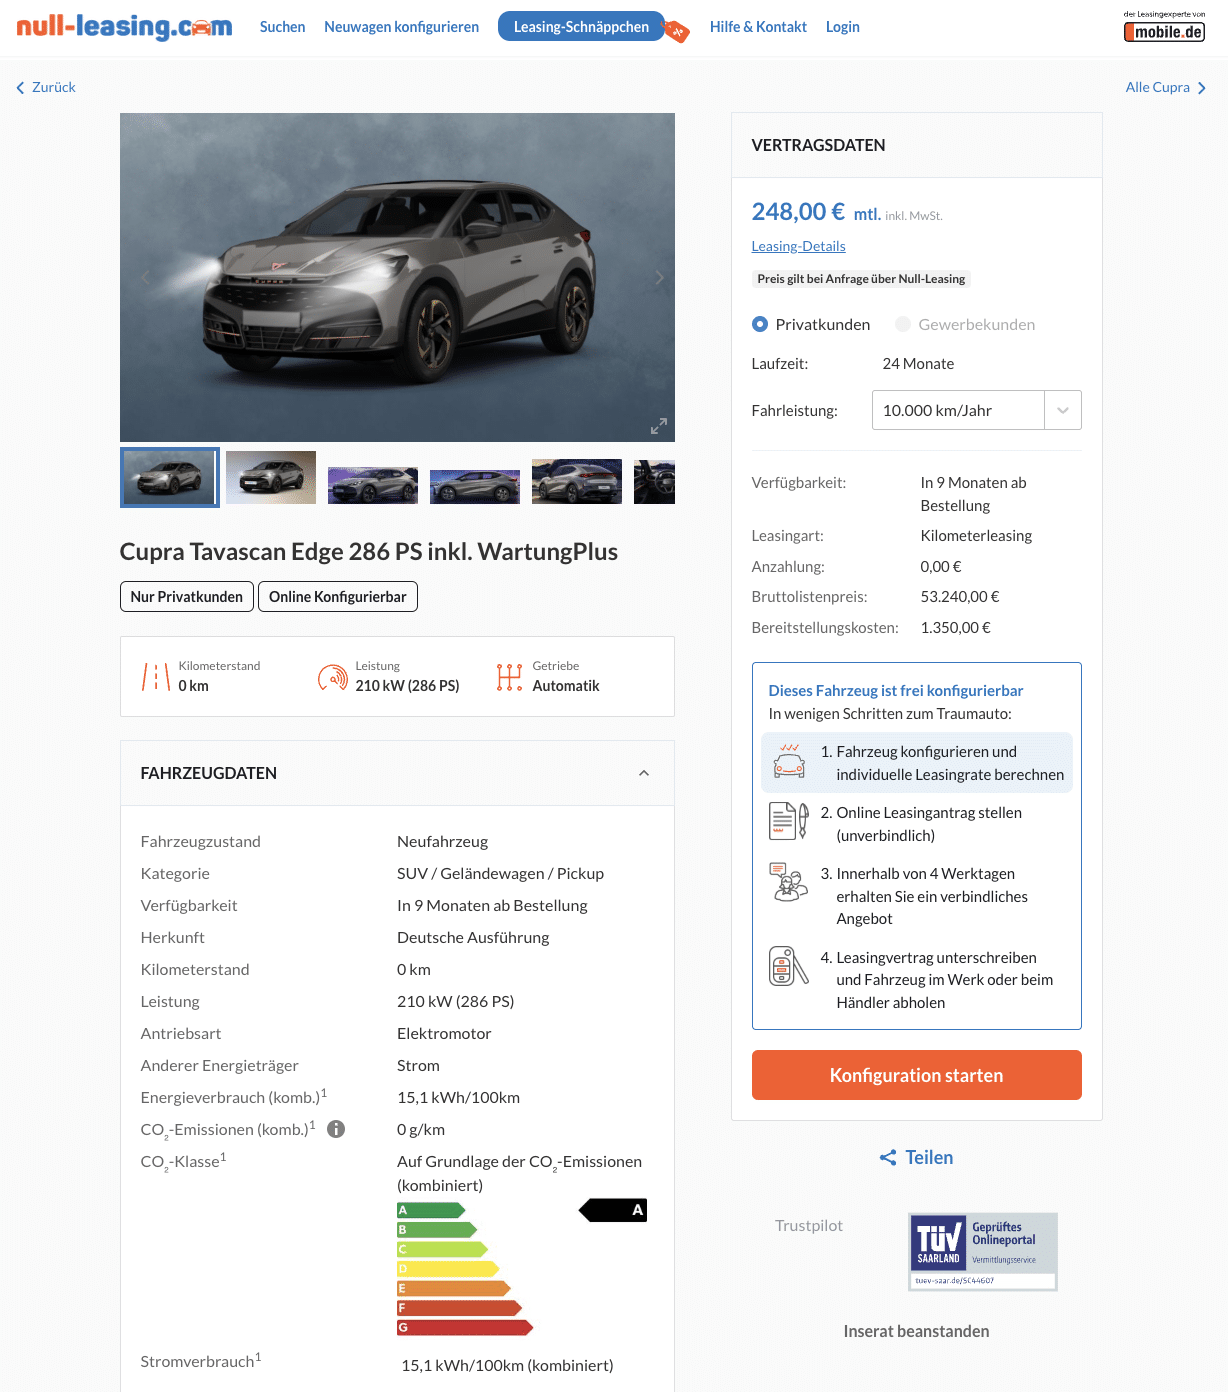Click Bruttolistenpreis value 53.240,00 €

tap(960, 596)
